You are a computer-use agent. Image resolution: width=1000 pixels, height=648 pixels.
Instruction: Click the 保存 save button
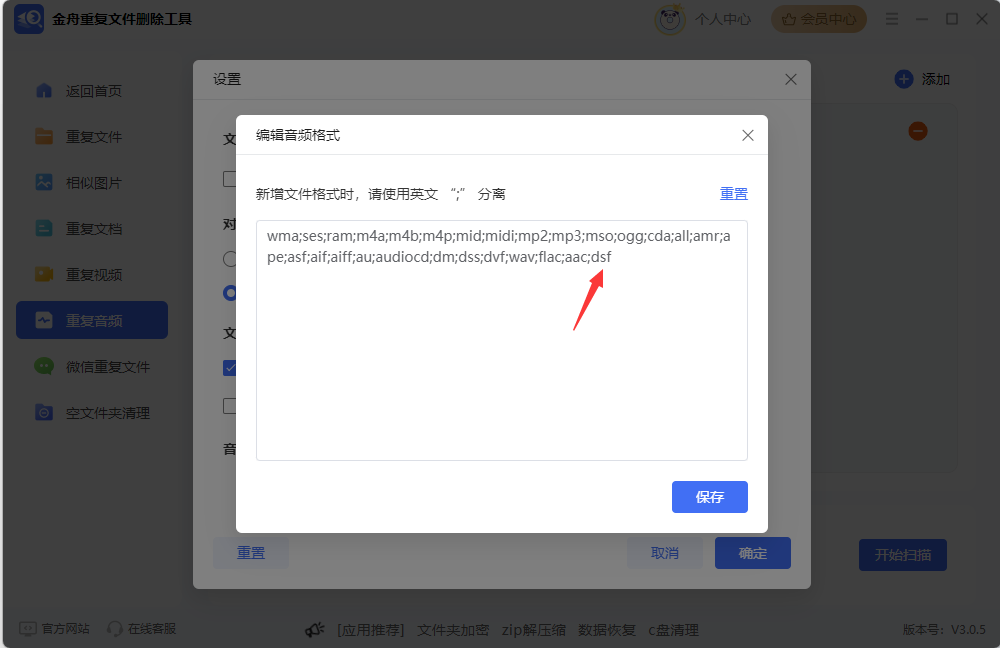pyautogui.click(x=709, y=497)
